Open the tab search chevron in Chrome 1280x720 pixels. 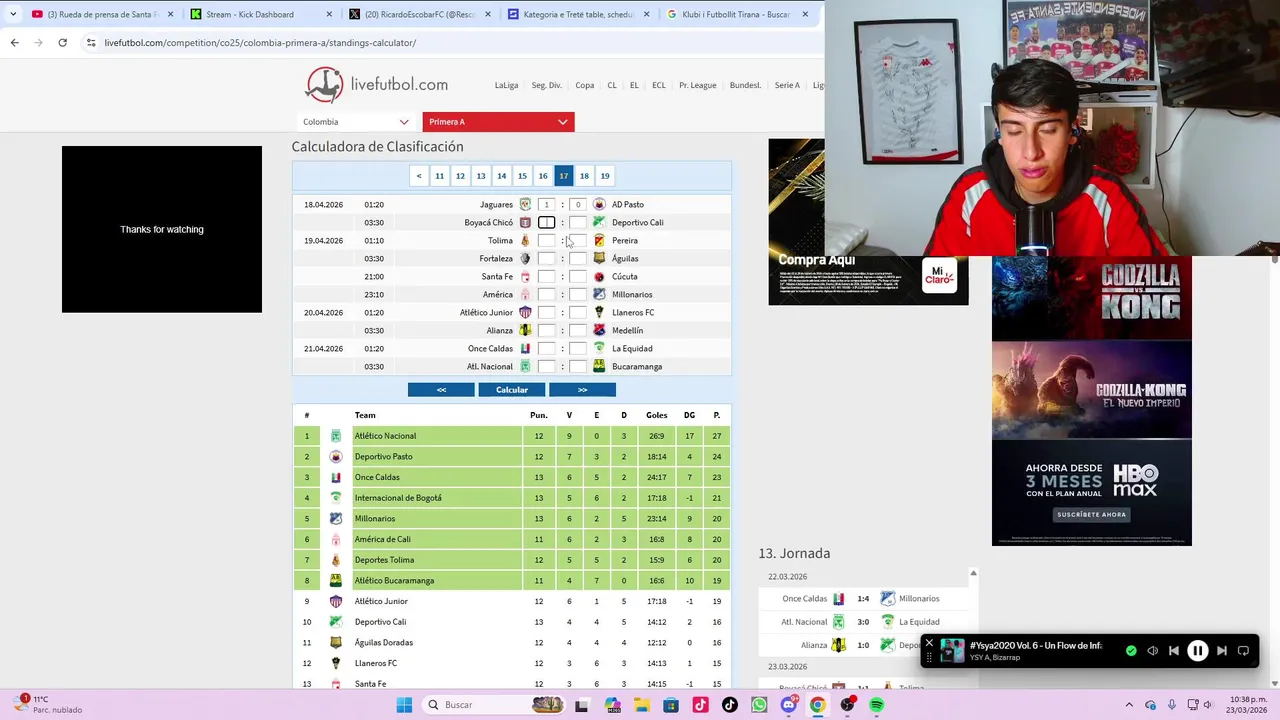(12, 14)
